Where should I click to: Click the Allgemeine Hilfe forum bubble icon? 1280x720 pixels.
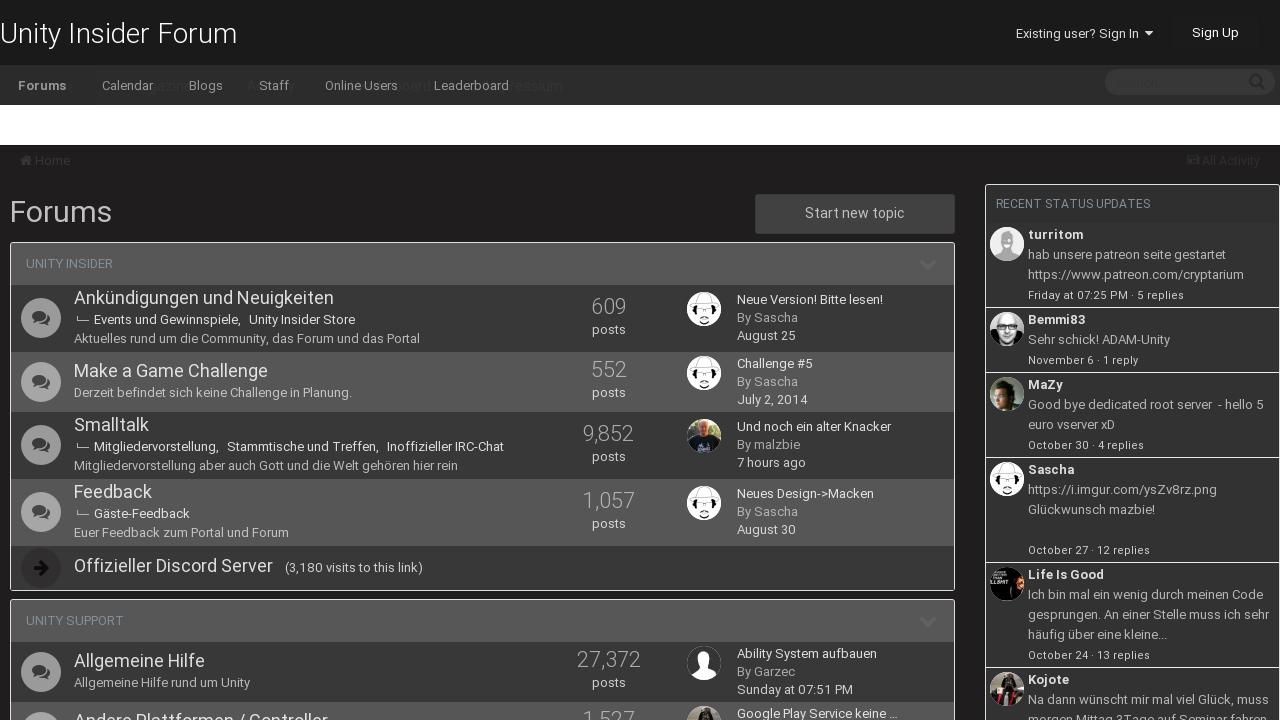[x=41, y=672]
